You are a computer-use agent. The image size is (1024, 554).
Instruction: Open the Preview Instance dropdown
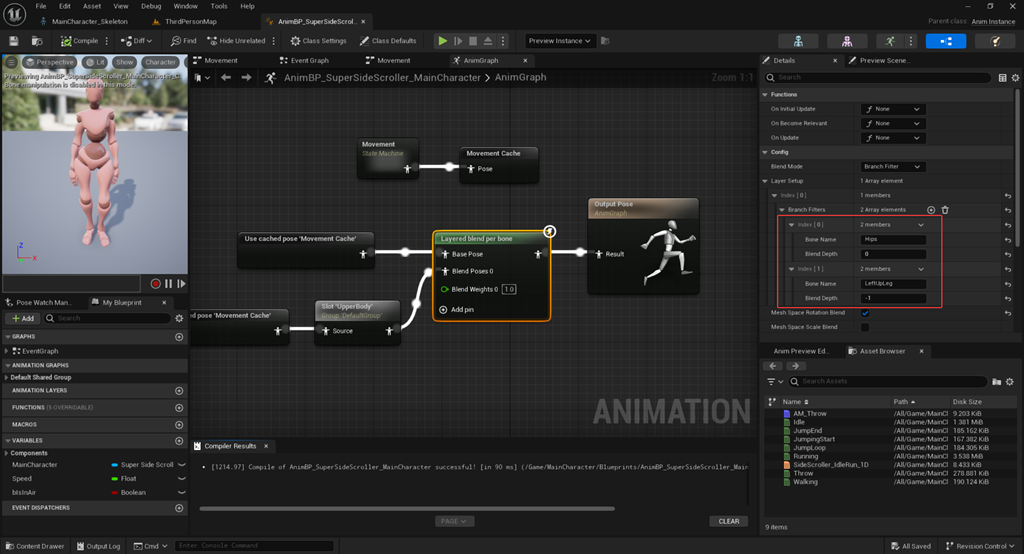[560, 41]
